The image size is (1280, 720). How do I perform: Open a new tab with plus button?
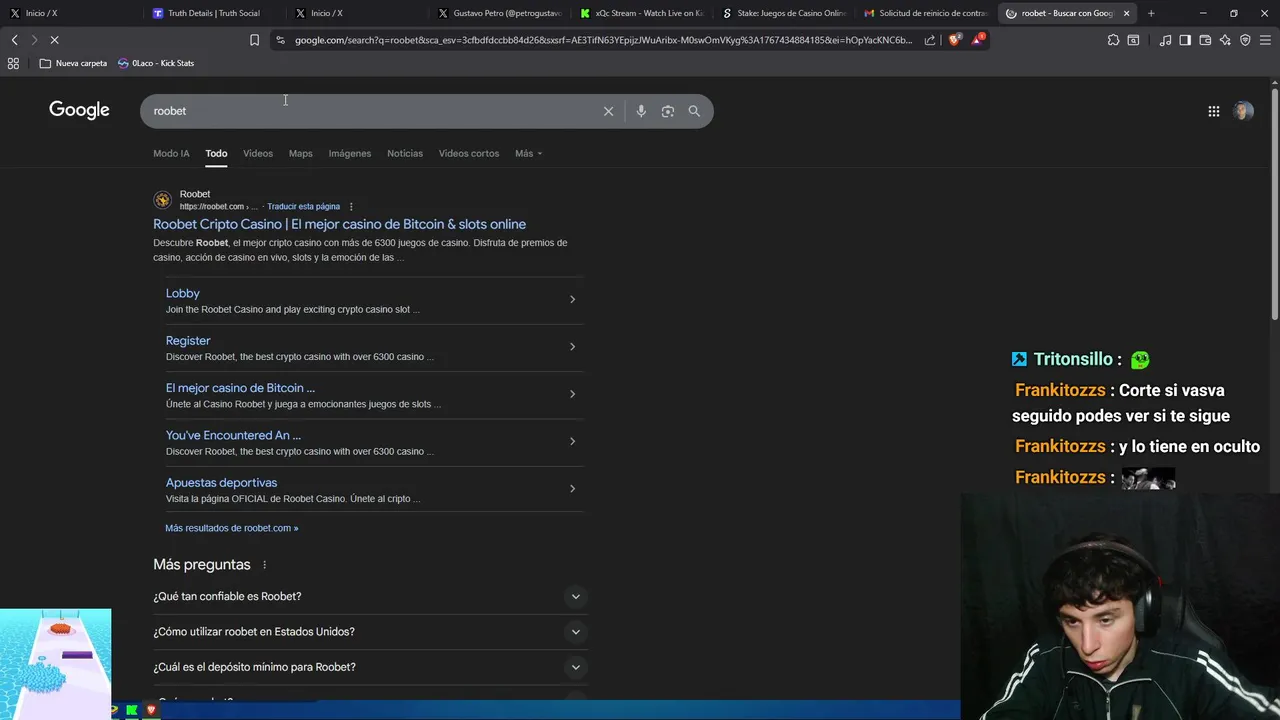(1151, 13)
